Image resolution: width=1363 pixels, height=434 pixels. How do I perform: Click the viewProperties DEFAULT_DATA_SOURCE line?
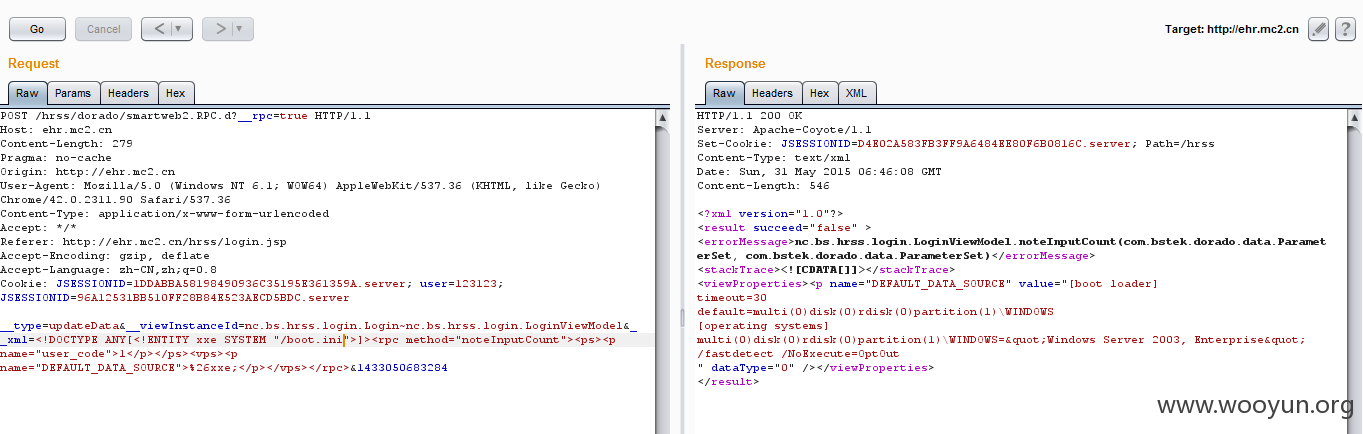point(926,284)
